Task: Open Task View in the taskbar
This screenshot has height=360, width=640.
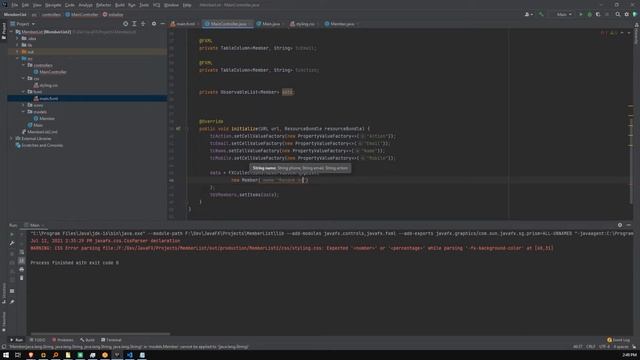Action: tap(18, 355)
